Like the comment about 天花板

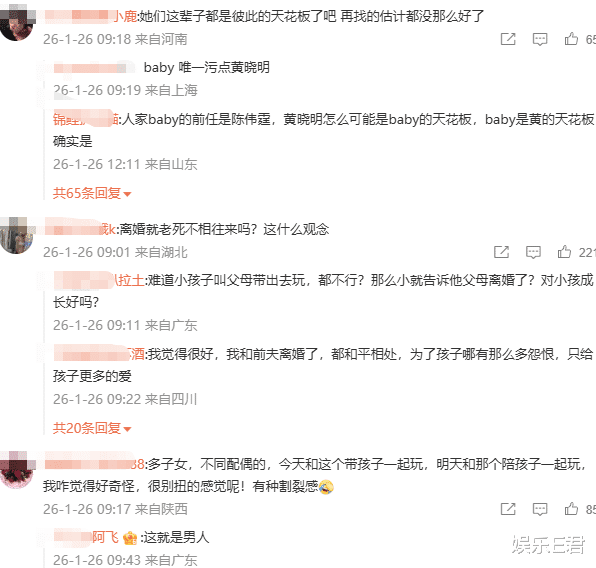click(571, 39)
